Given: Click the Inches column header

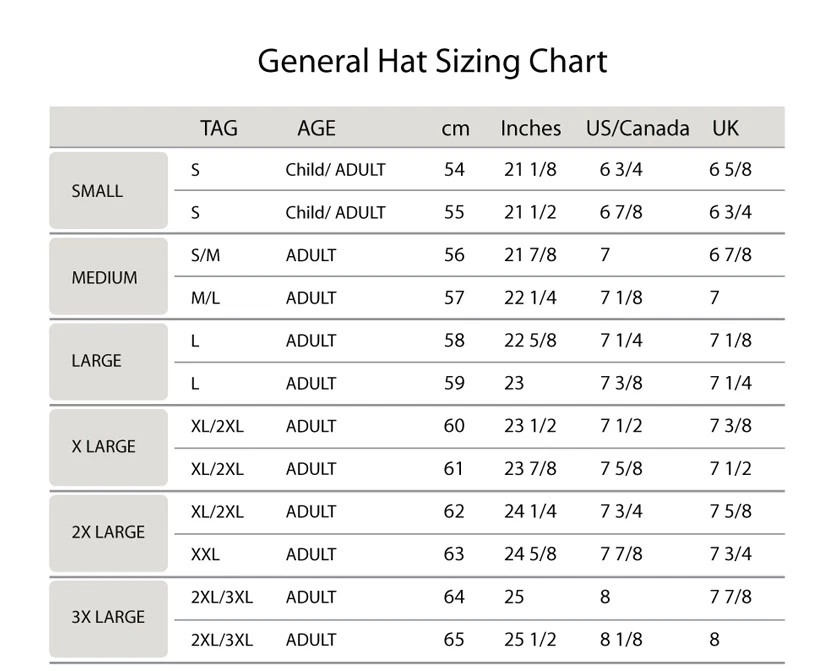Looking at the screenshot, I should [530, 128].
